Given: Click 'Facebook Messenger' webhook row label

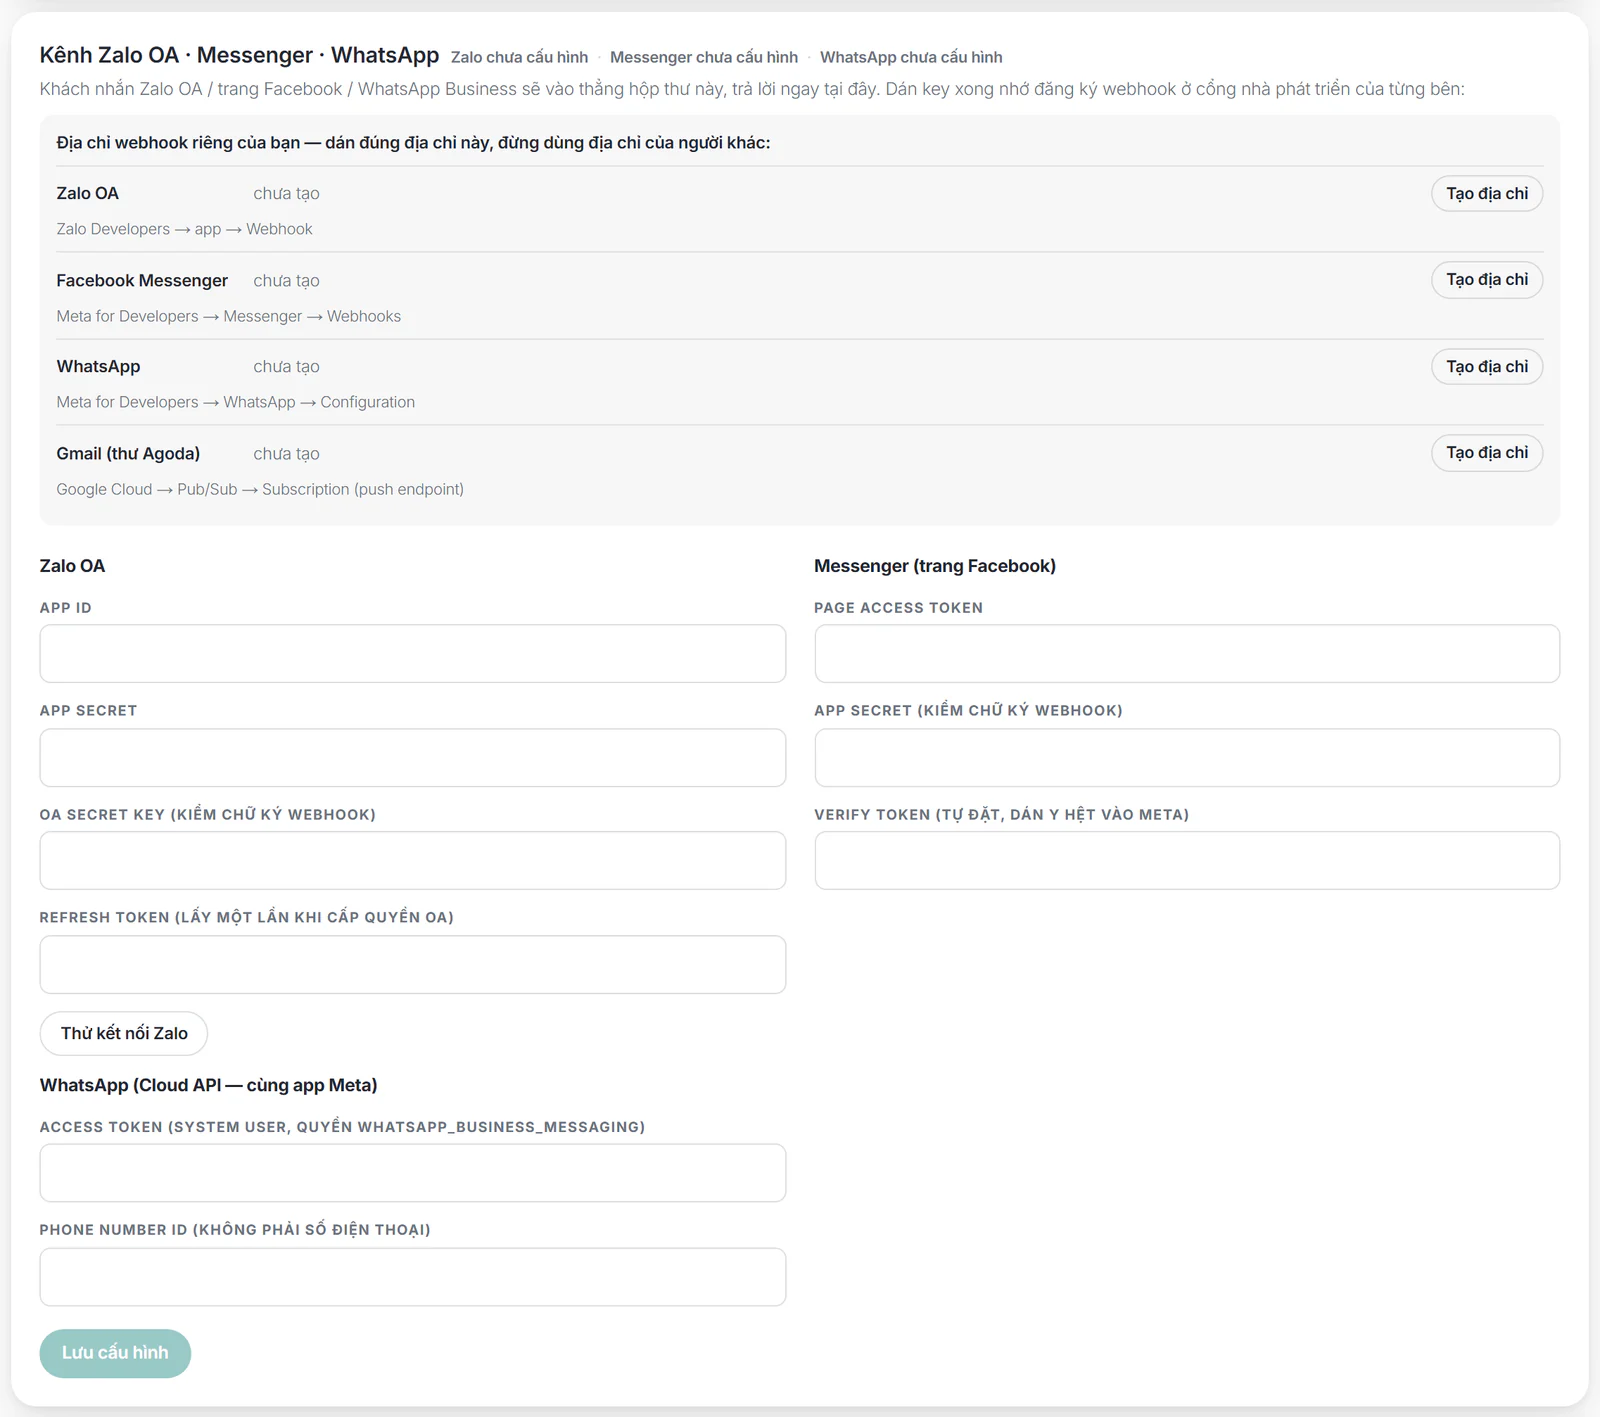Looking at the screenshot, I should coord(142,280).
